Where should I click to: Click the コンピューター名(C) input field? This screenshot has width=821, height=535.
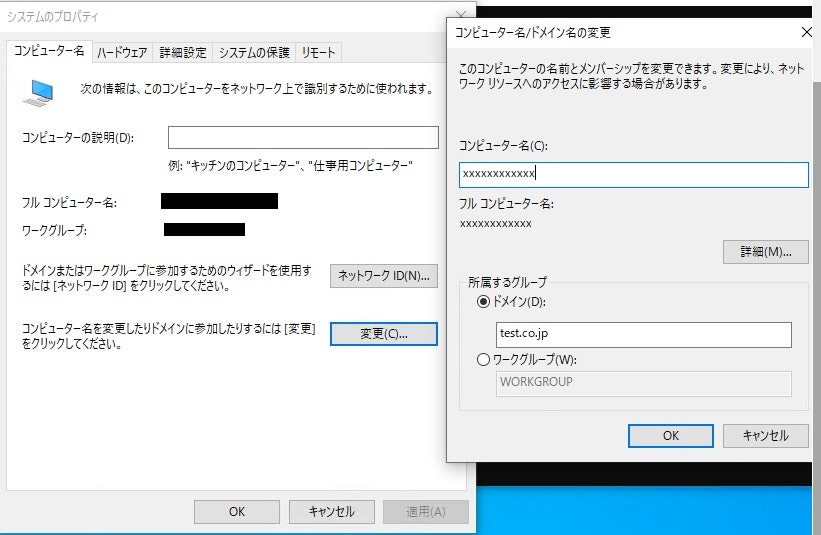634,175
